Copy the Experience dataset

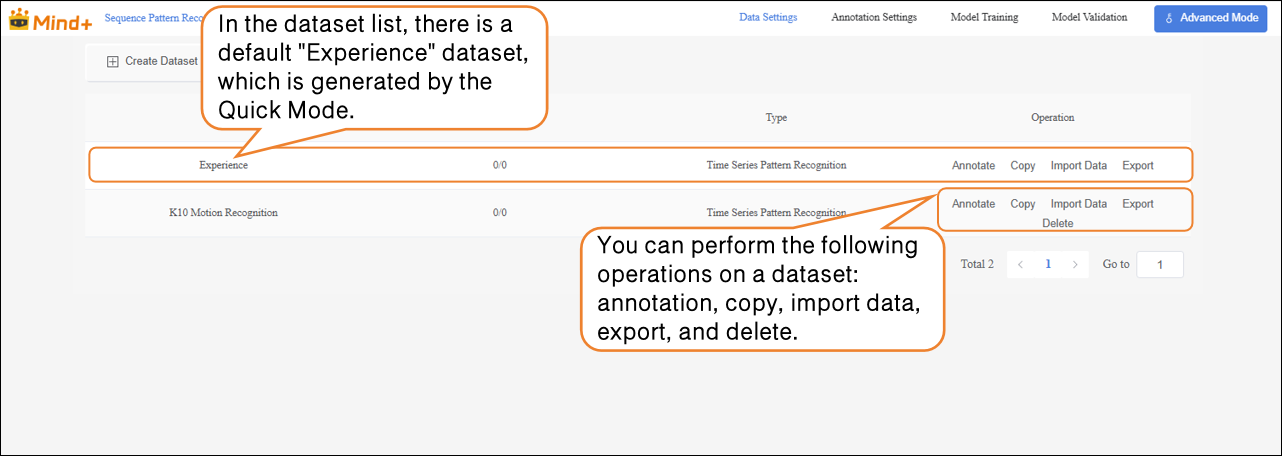[x=1023, y=165]
